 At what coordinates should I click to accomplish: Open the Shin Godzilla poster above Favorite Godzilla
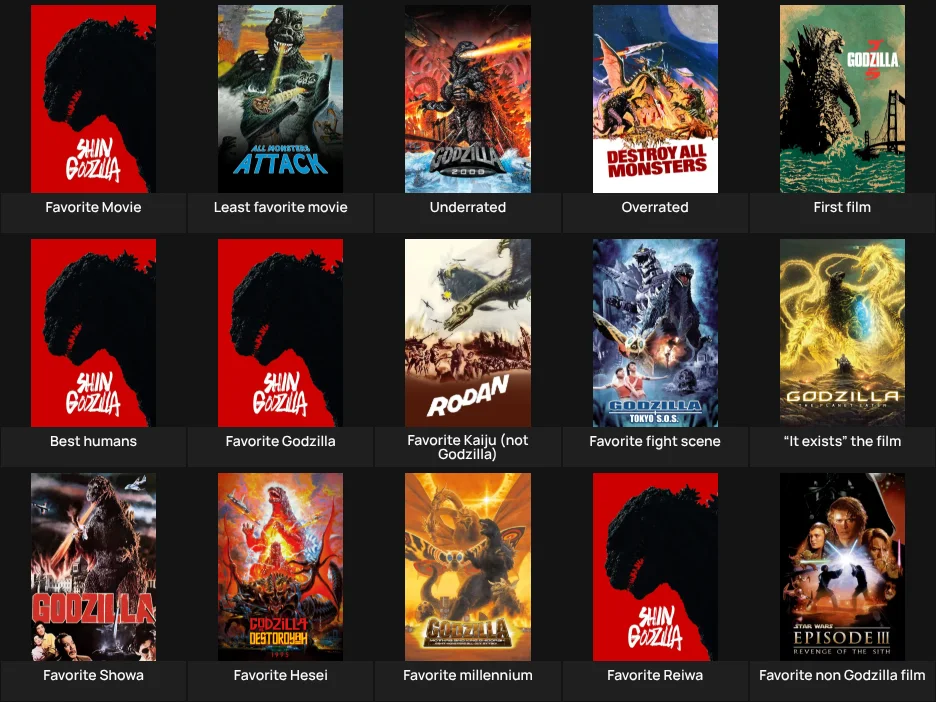click(281, 333)
